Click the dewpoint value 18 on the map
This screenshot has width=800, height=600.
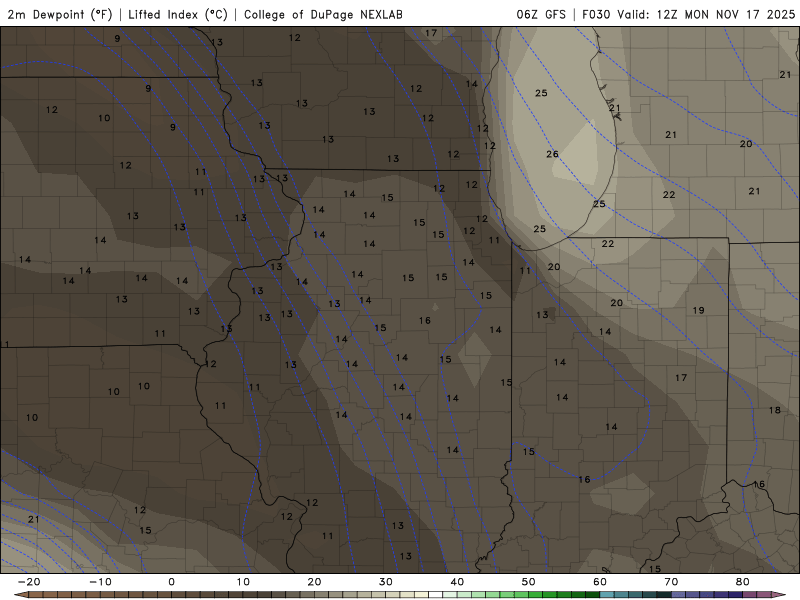[x=774, y=410]
